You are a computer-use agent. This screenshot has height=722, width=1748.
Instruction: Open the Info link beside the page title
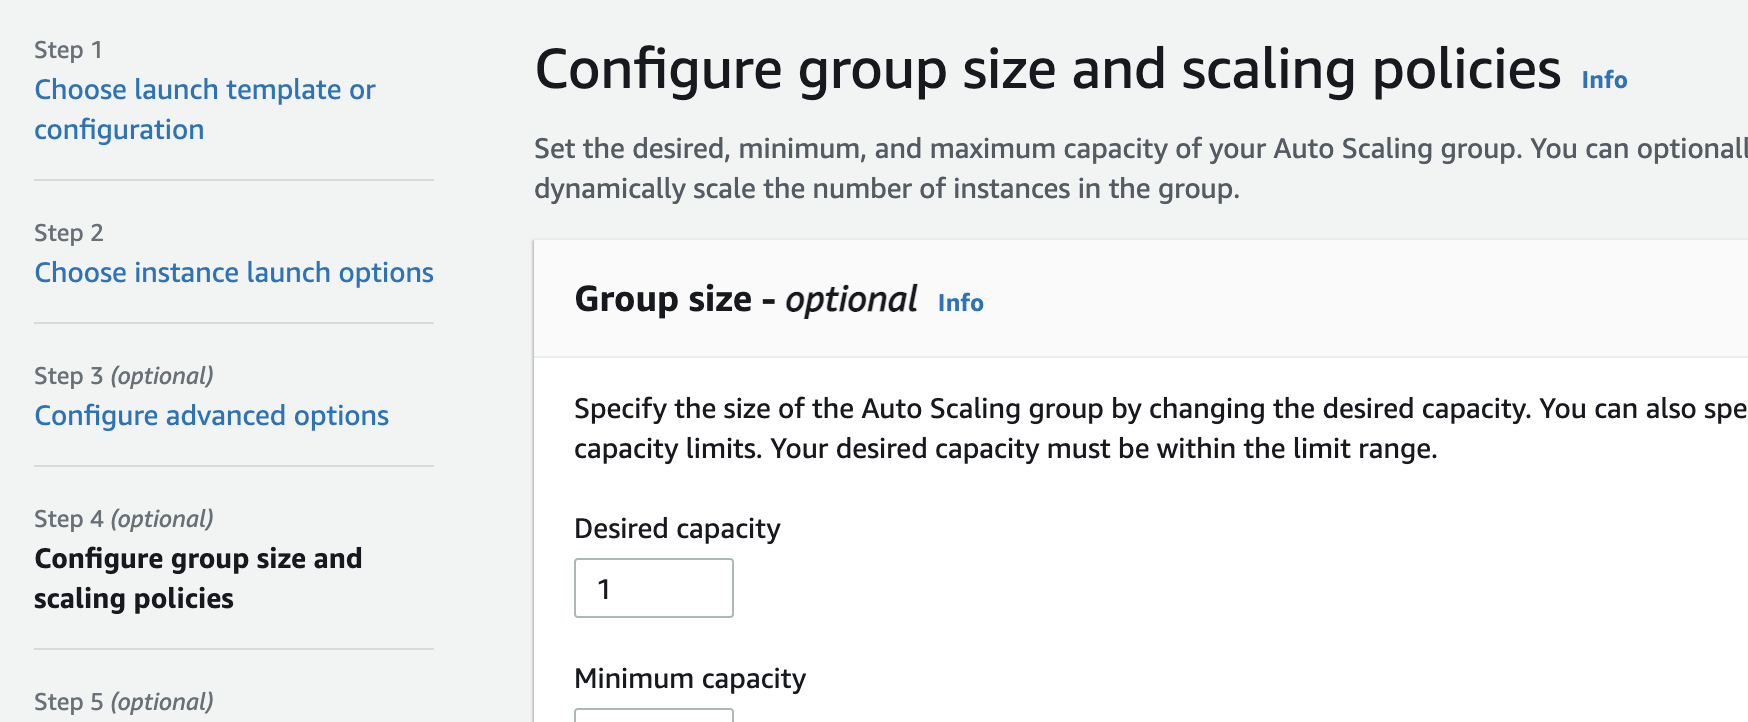[x=1604, y=80]
